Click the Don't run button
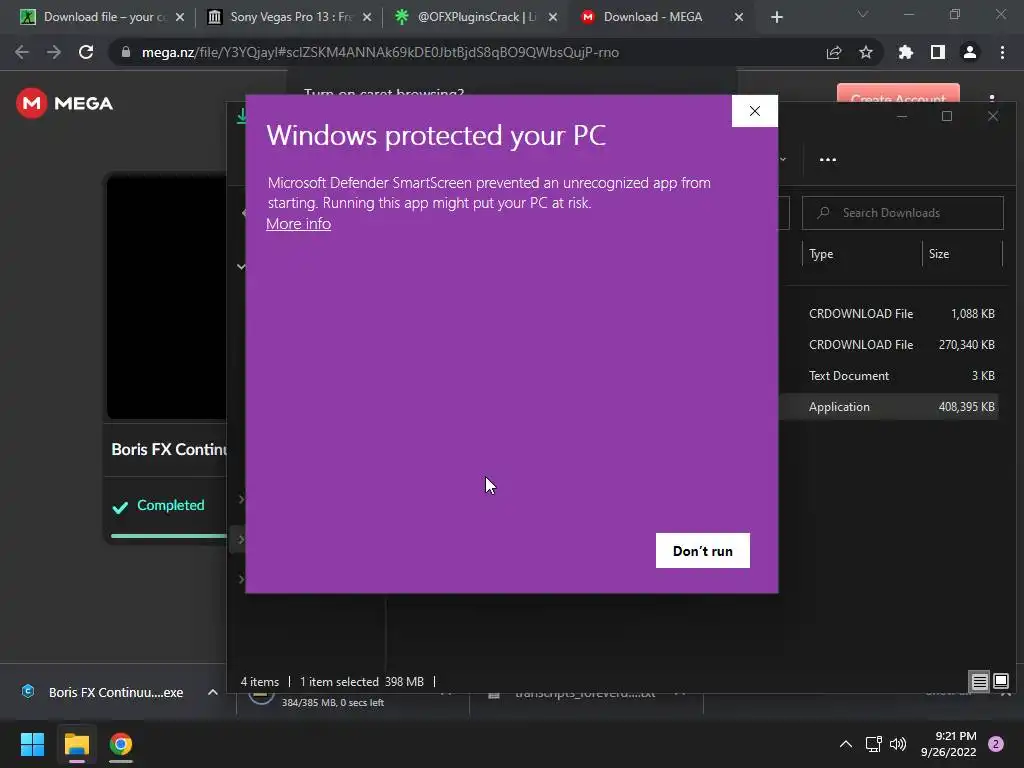This screenshot has width=1024, height=768. [703, 551]
